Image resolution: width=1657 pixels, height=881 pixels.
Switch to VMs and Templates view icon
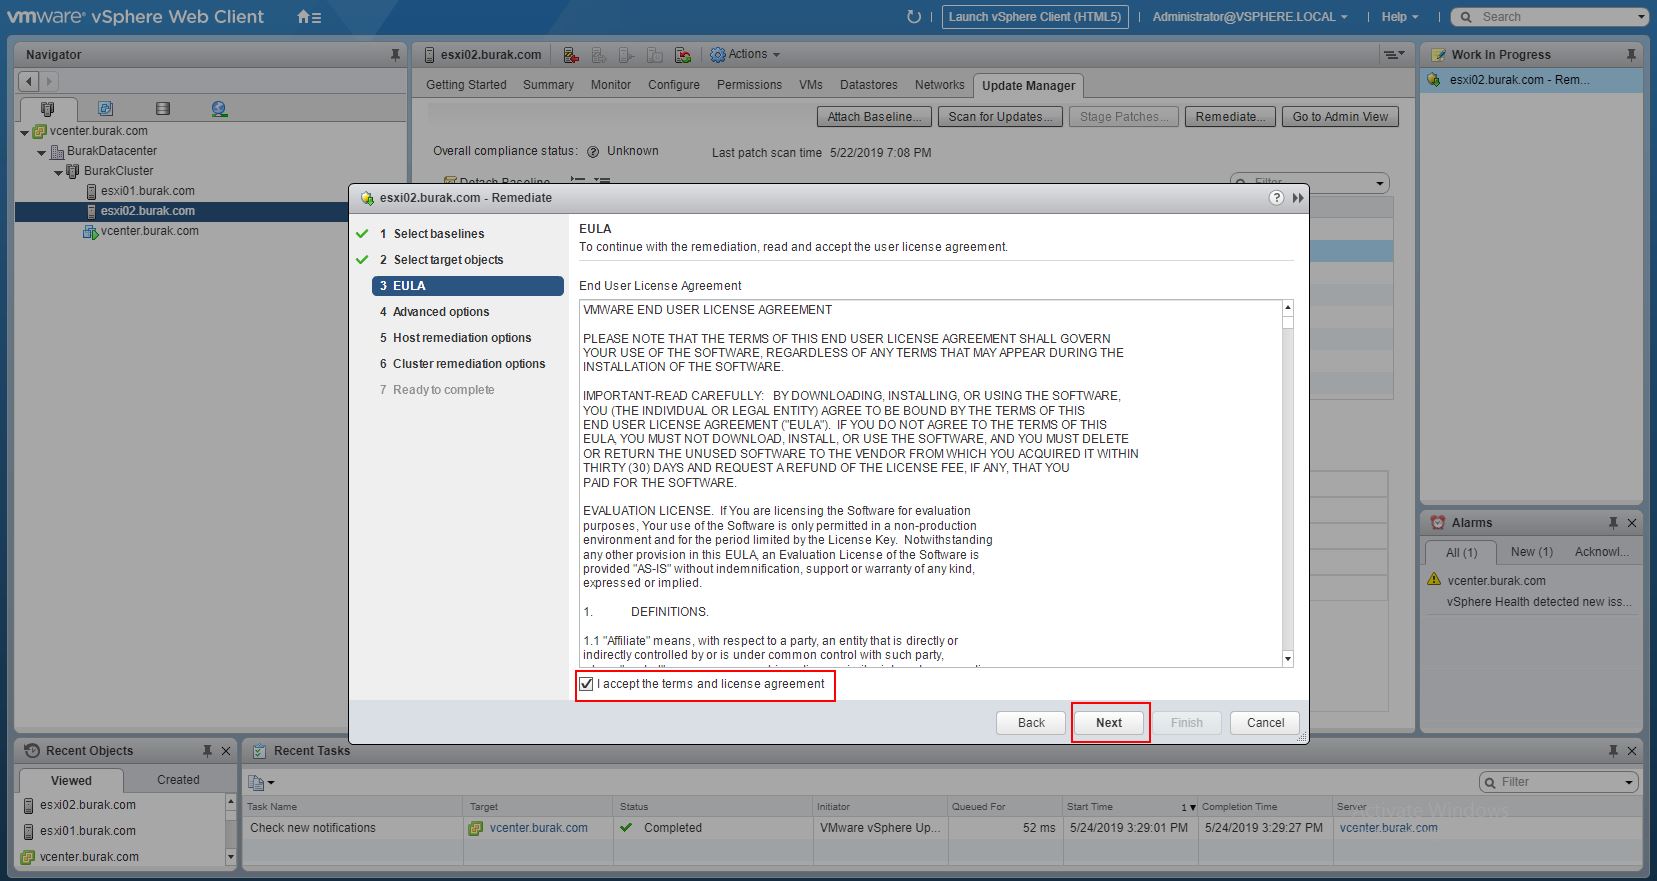pyautogui.click(x=105, y=109)
